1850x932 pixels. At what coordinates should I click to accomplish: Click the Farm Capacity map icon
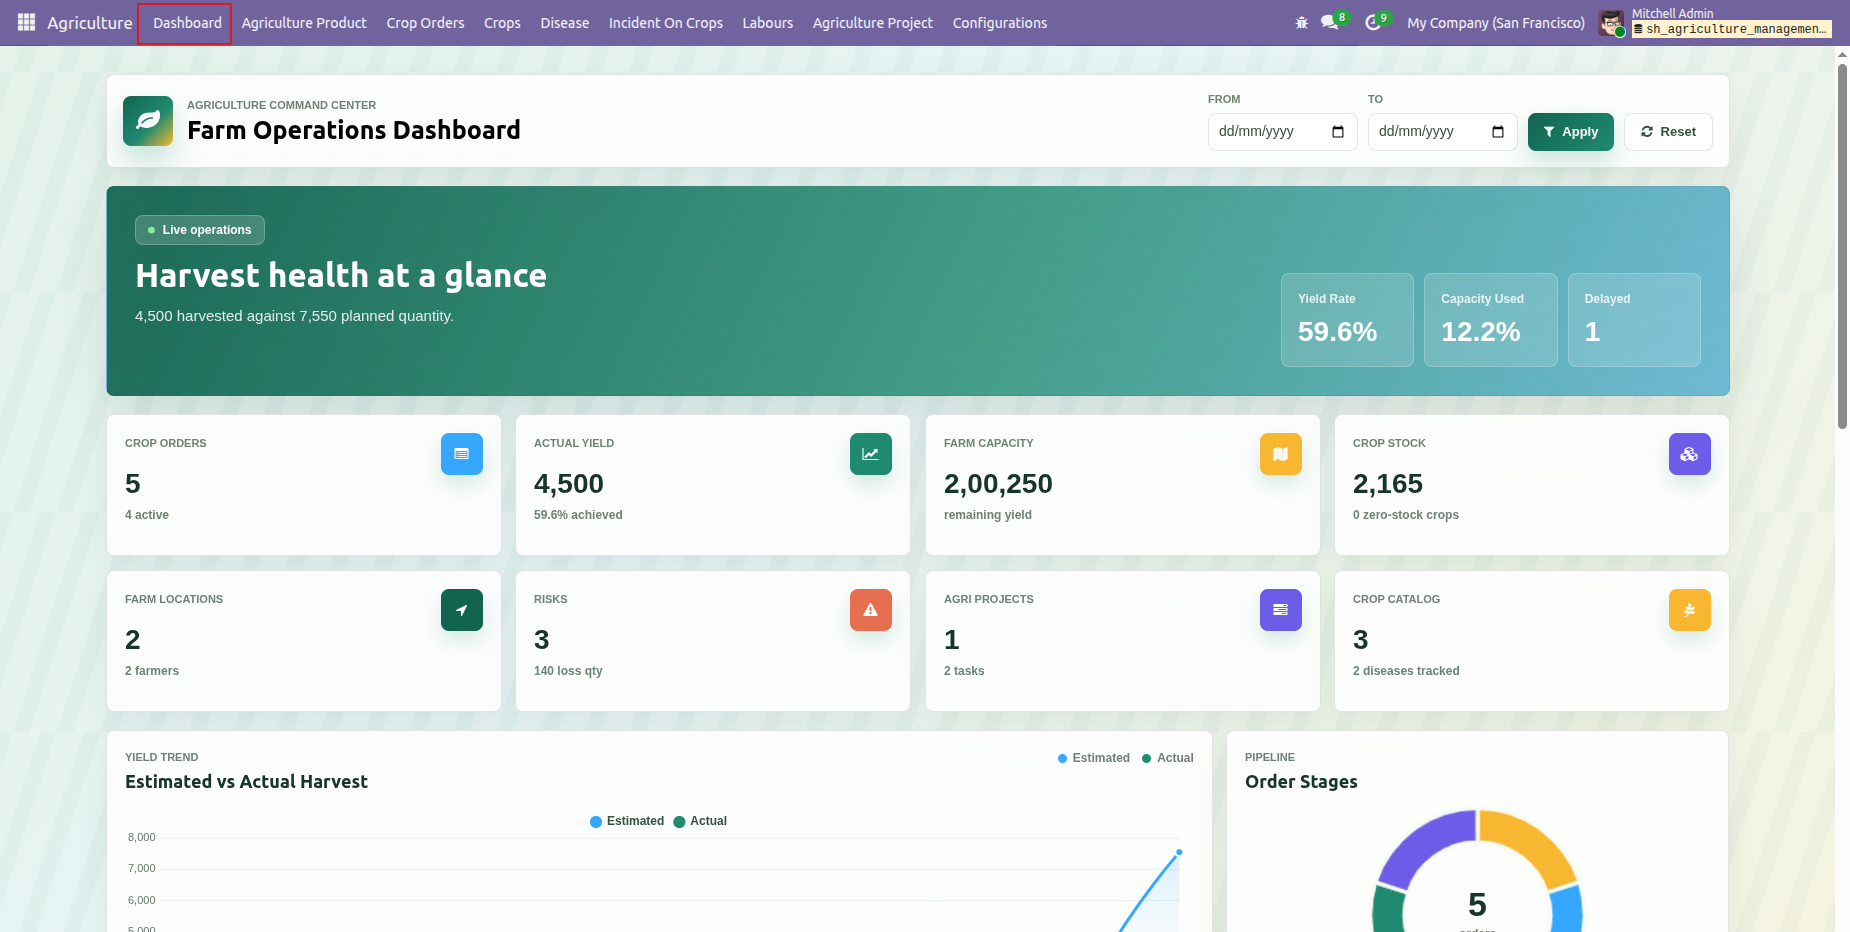click(x=1281, y=454)
